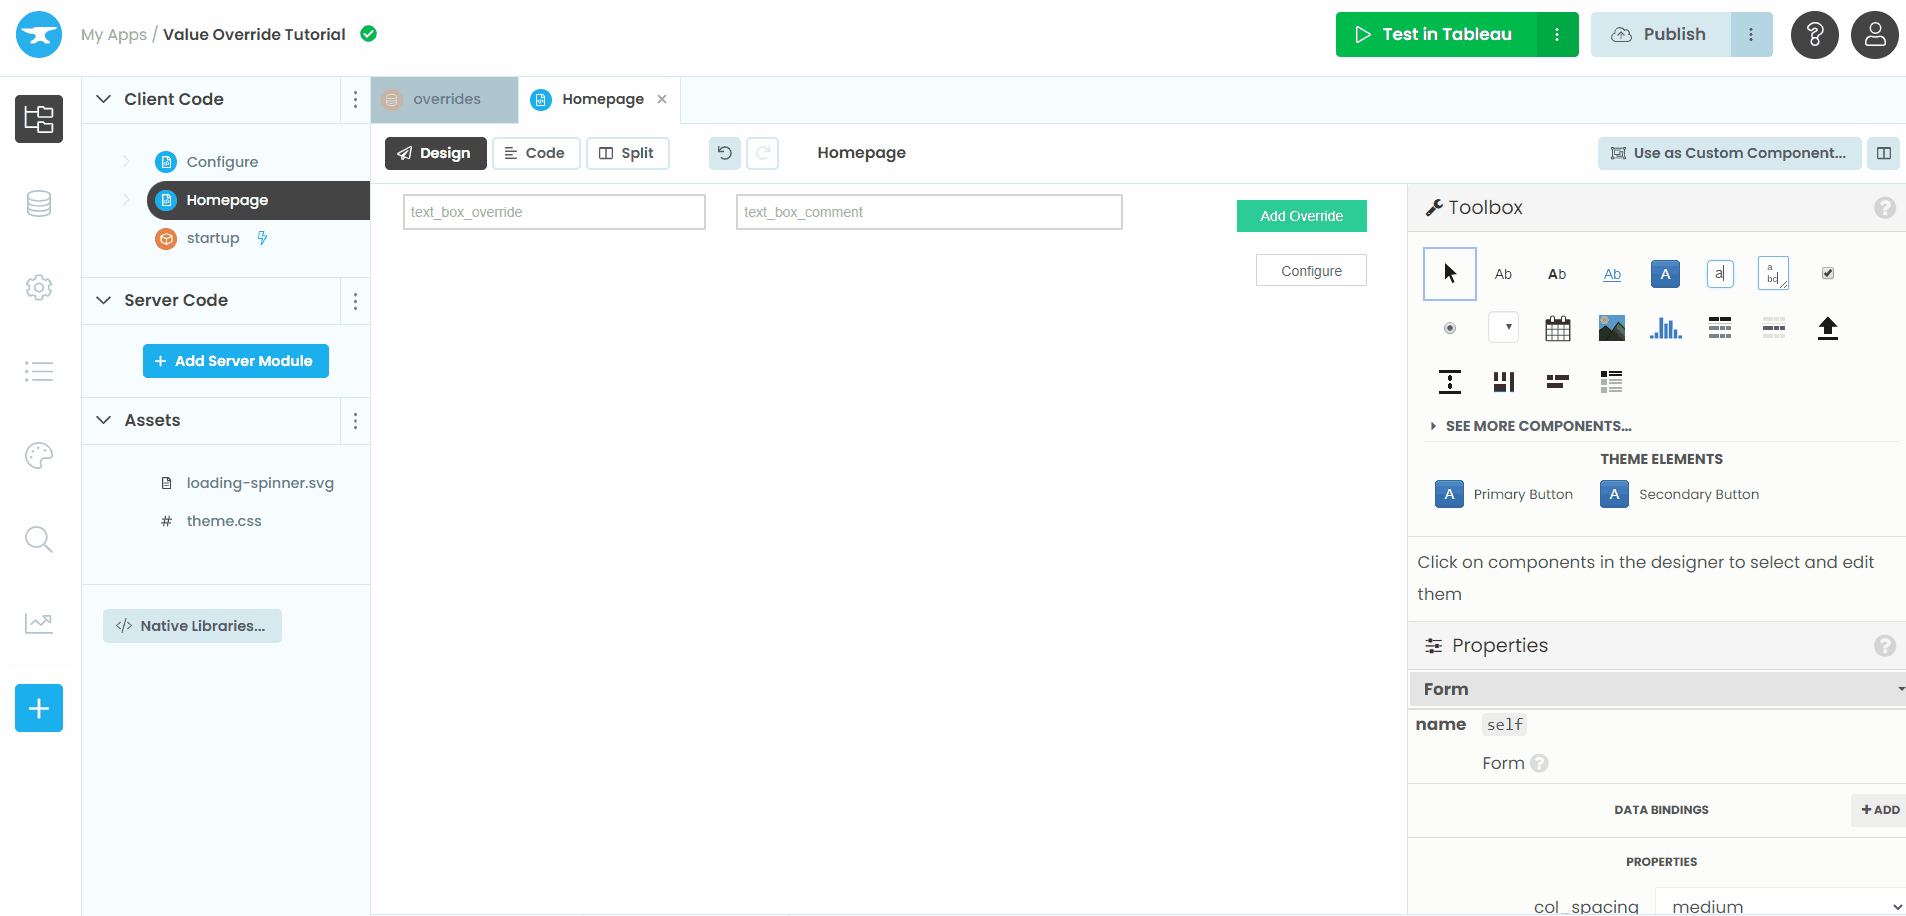The width and height of the screenshot is (1906, 916).
Task: Open the list-style sidebar icon
Action: (x=39, y=372)
